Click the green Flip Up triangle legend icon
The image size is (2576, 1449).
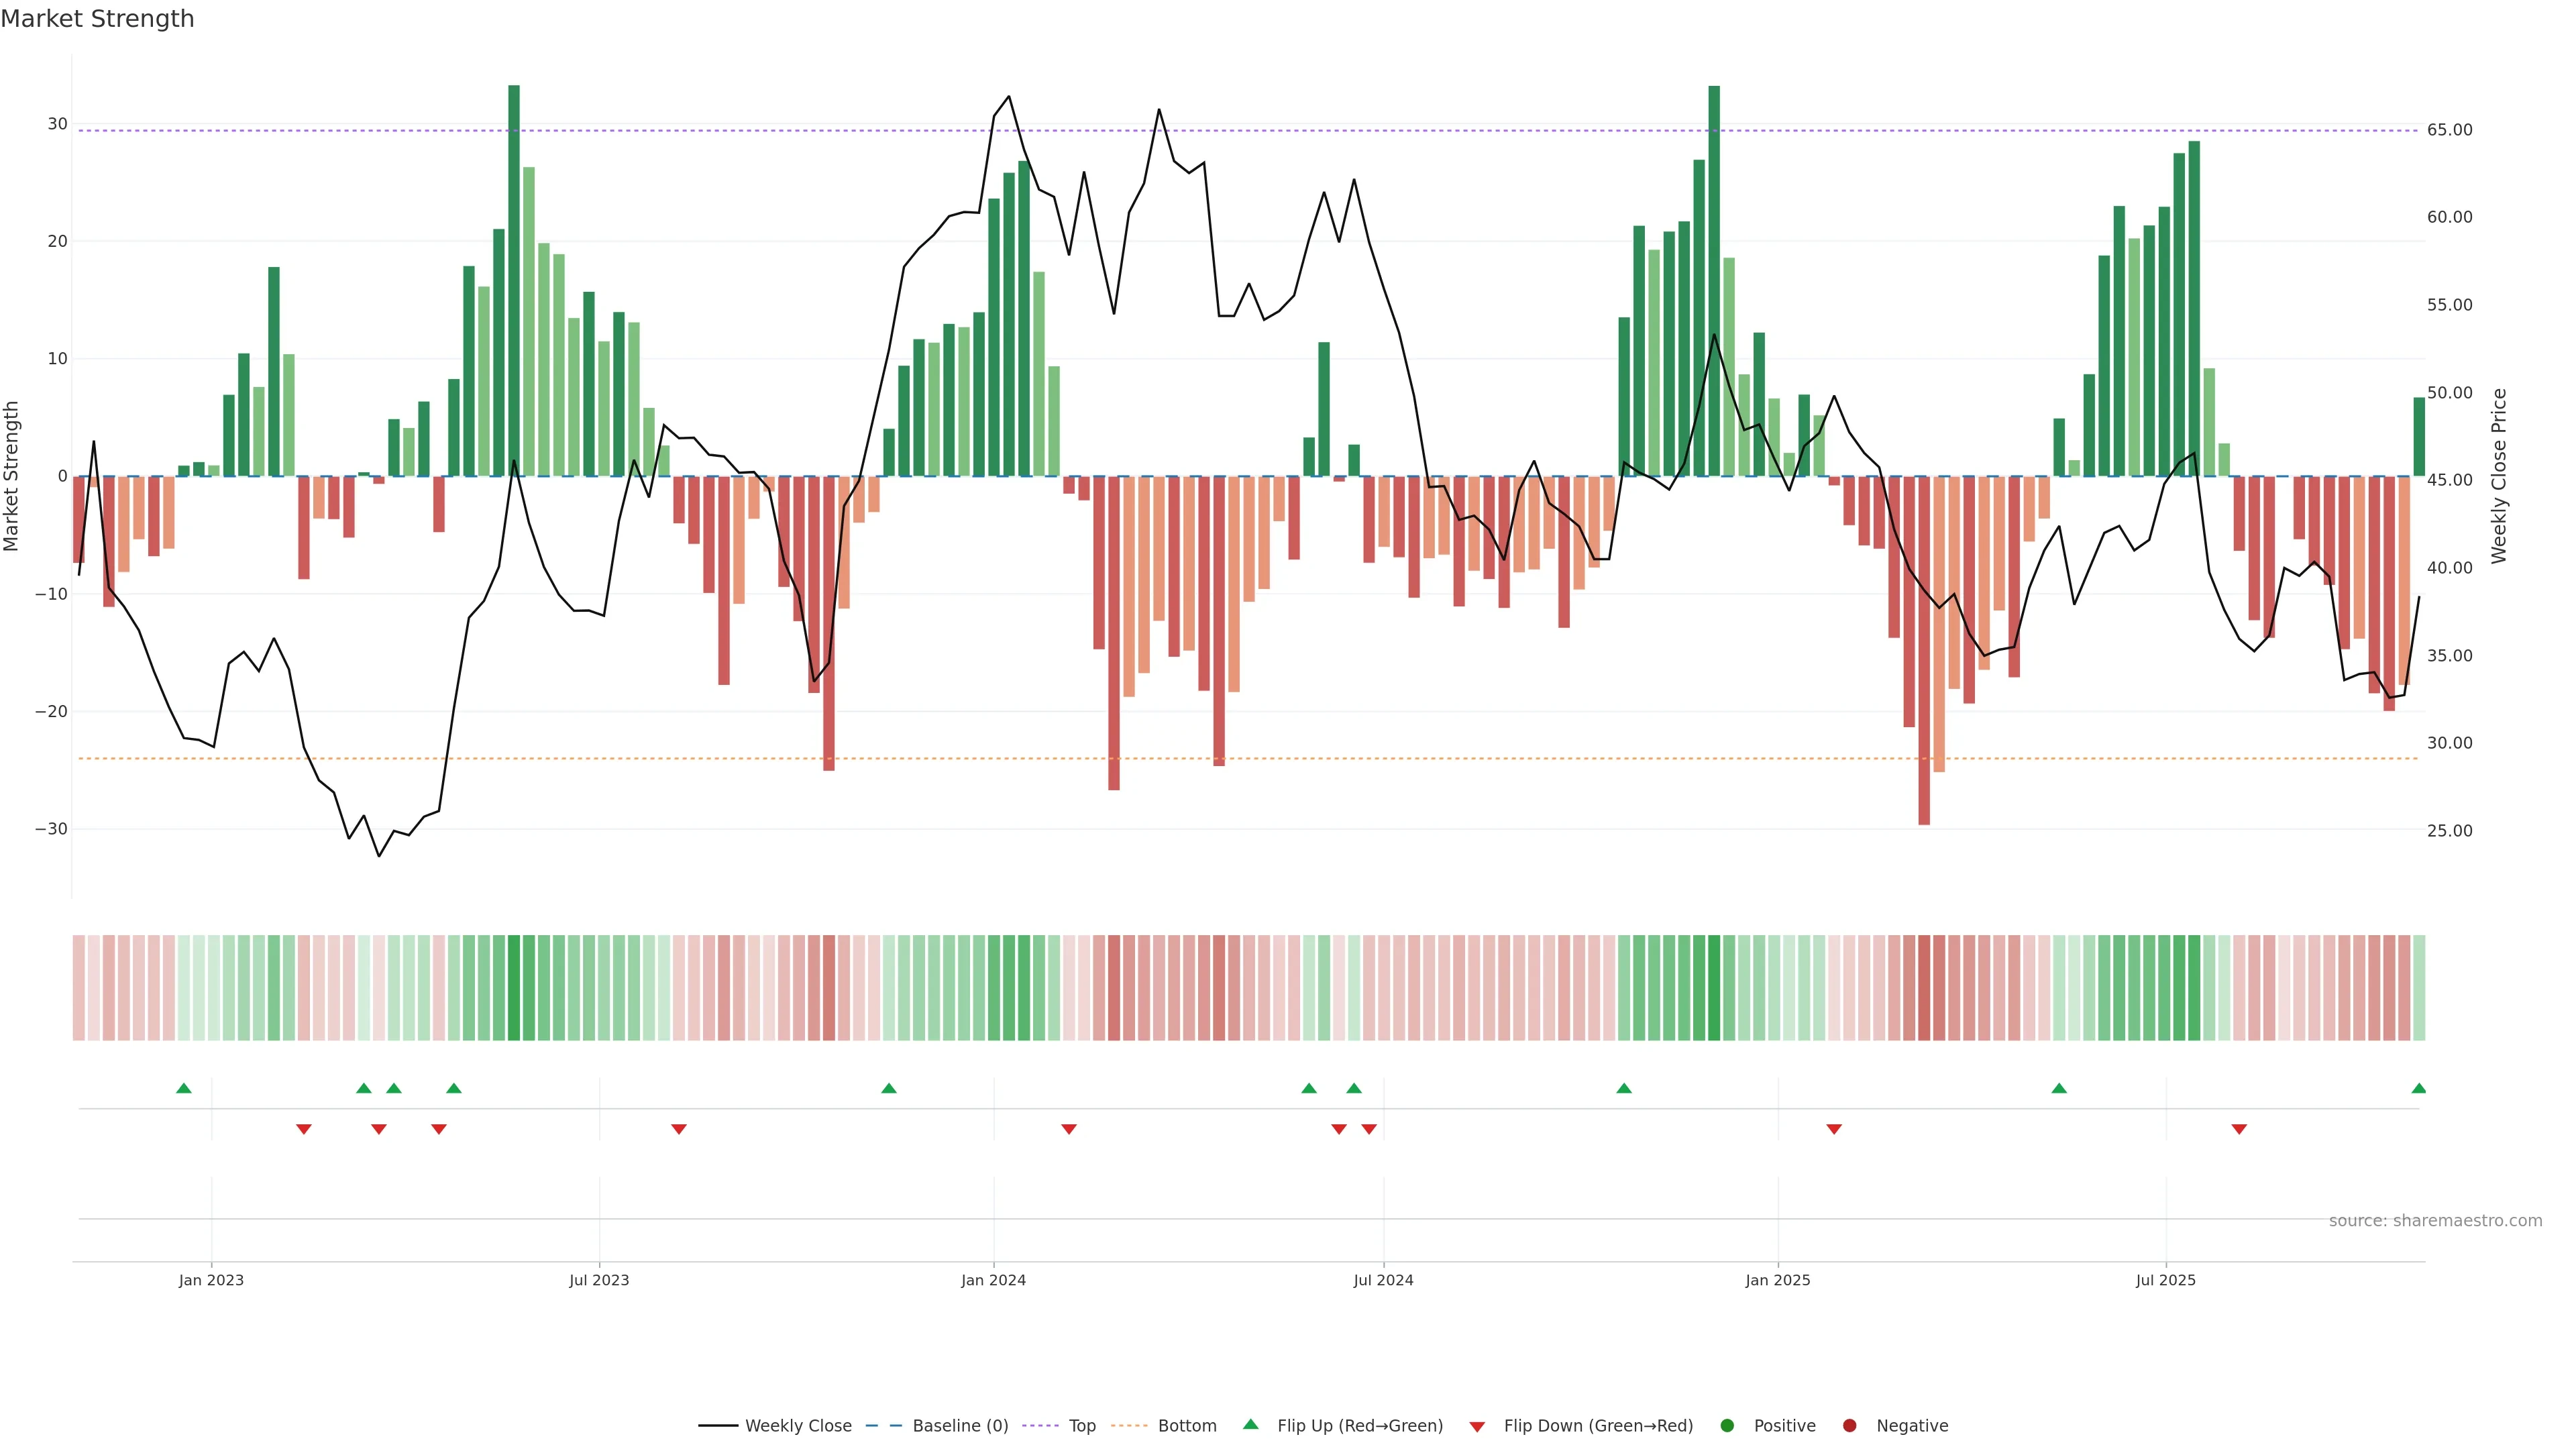tap(1250, 1424)
